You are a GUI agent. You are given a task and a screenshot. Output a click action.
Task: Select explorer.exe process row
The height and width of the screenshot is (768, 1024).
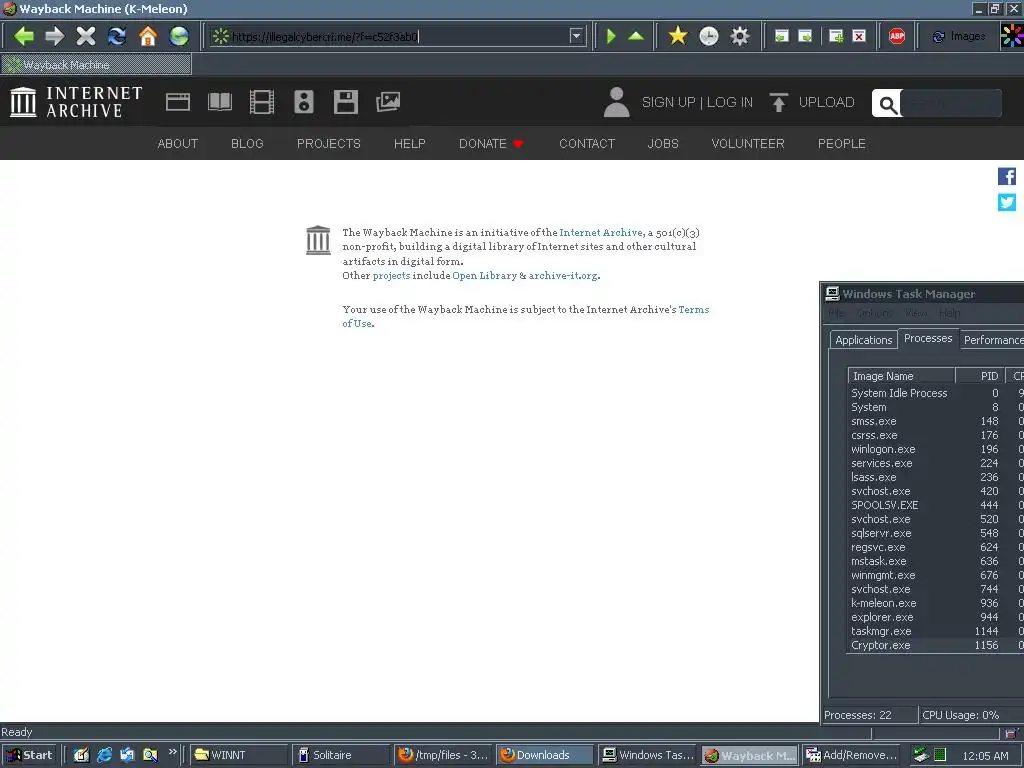(x=935, y=617)
